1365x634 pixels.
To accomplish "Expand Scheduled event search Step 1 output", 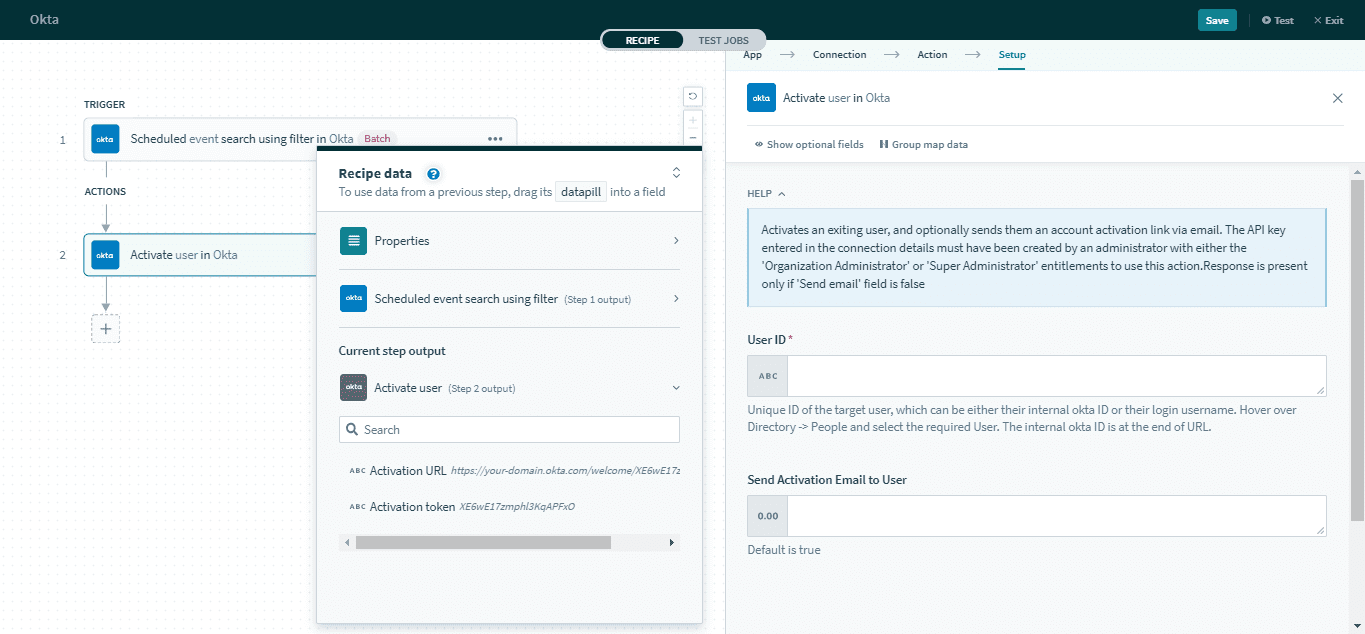I will 676,299.
